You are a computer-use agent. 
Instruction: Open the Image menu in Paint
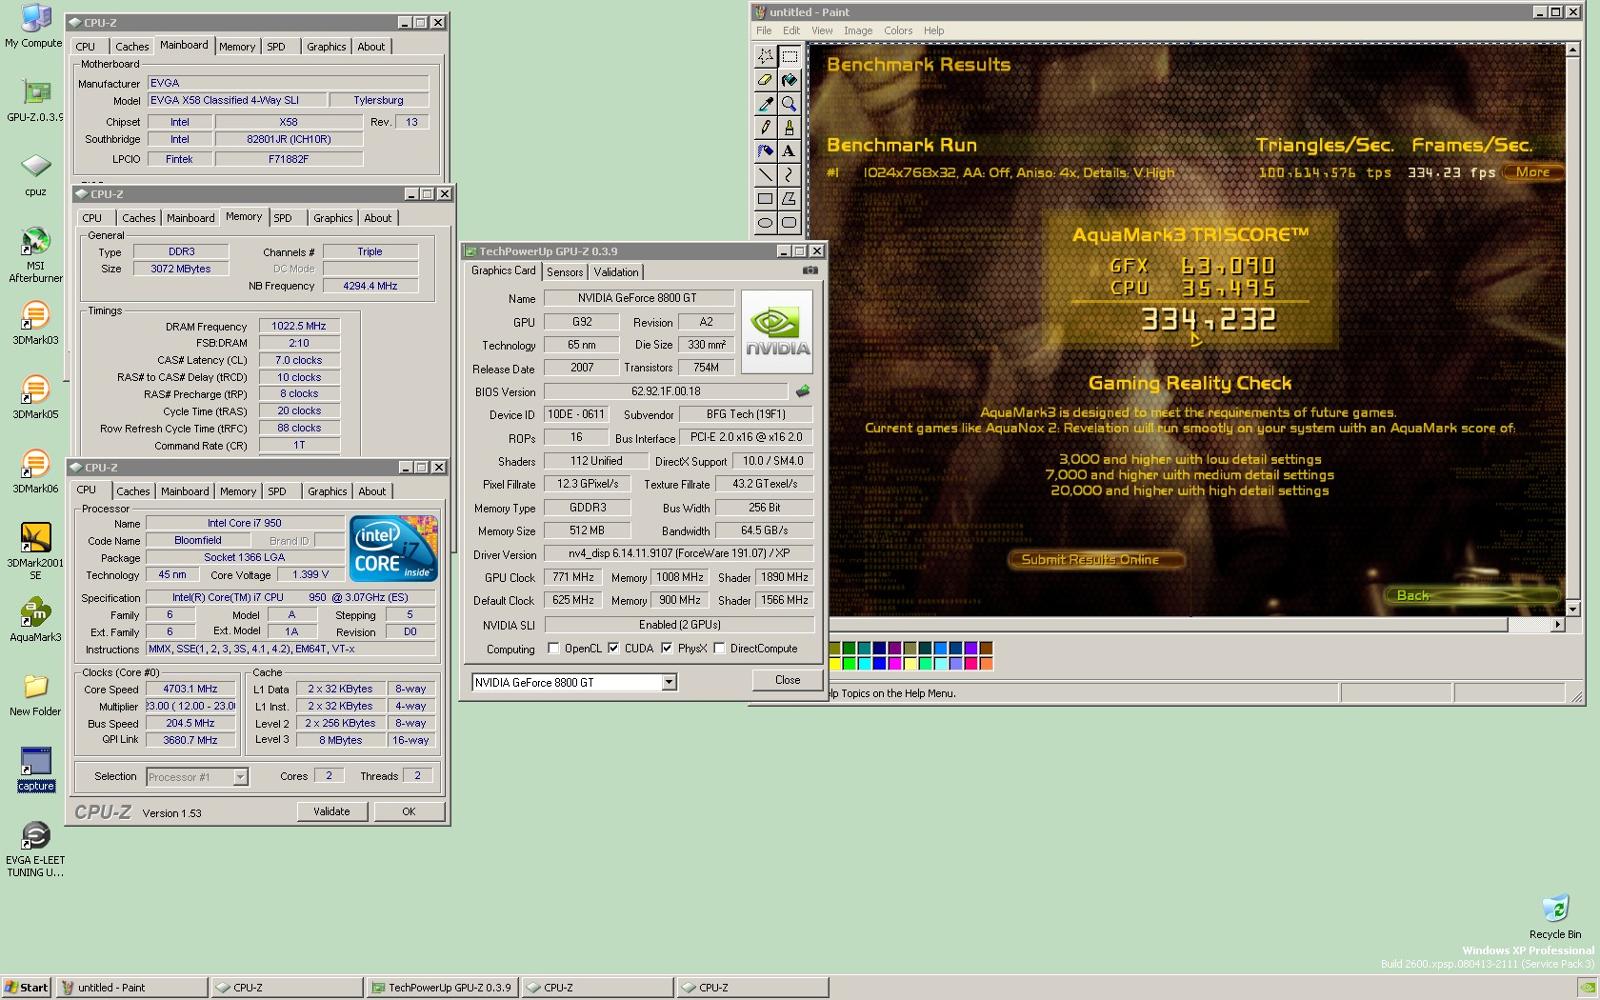[x=858, y=31]
